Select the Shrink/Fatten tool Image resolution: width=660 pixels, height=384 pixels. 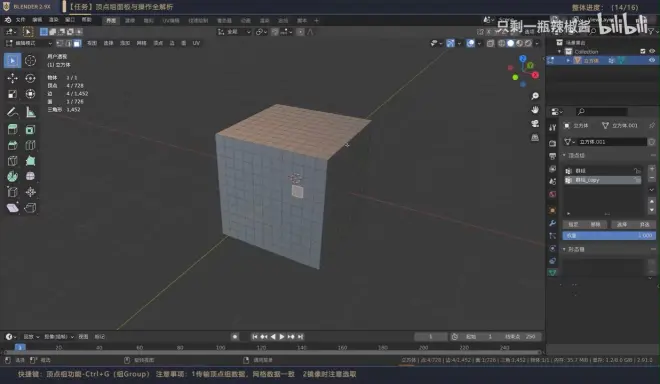tap(30, 192)
